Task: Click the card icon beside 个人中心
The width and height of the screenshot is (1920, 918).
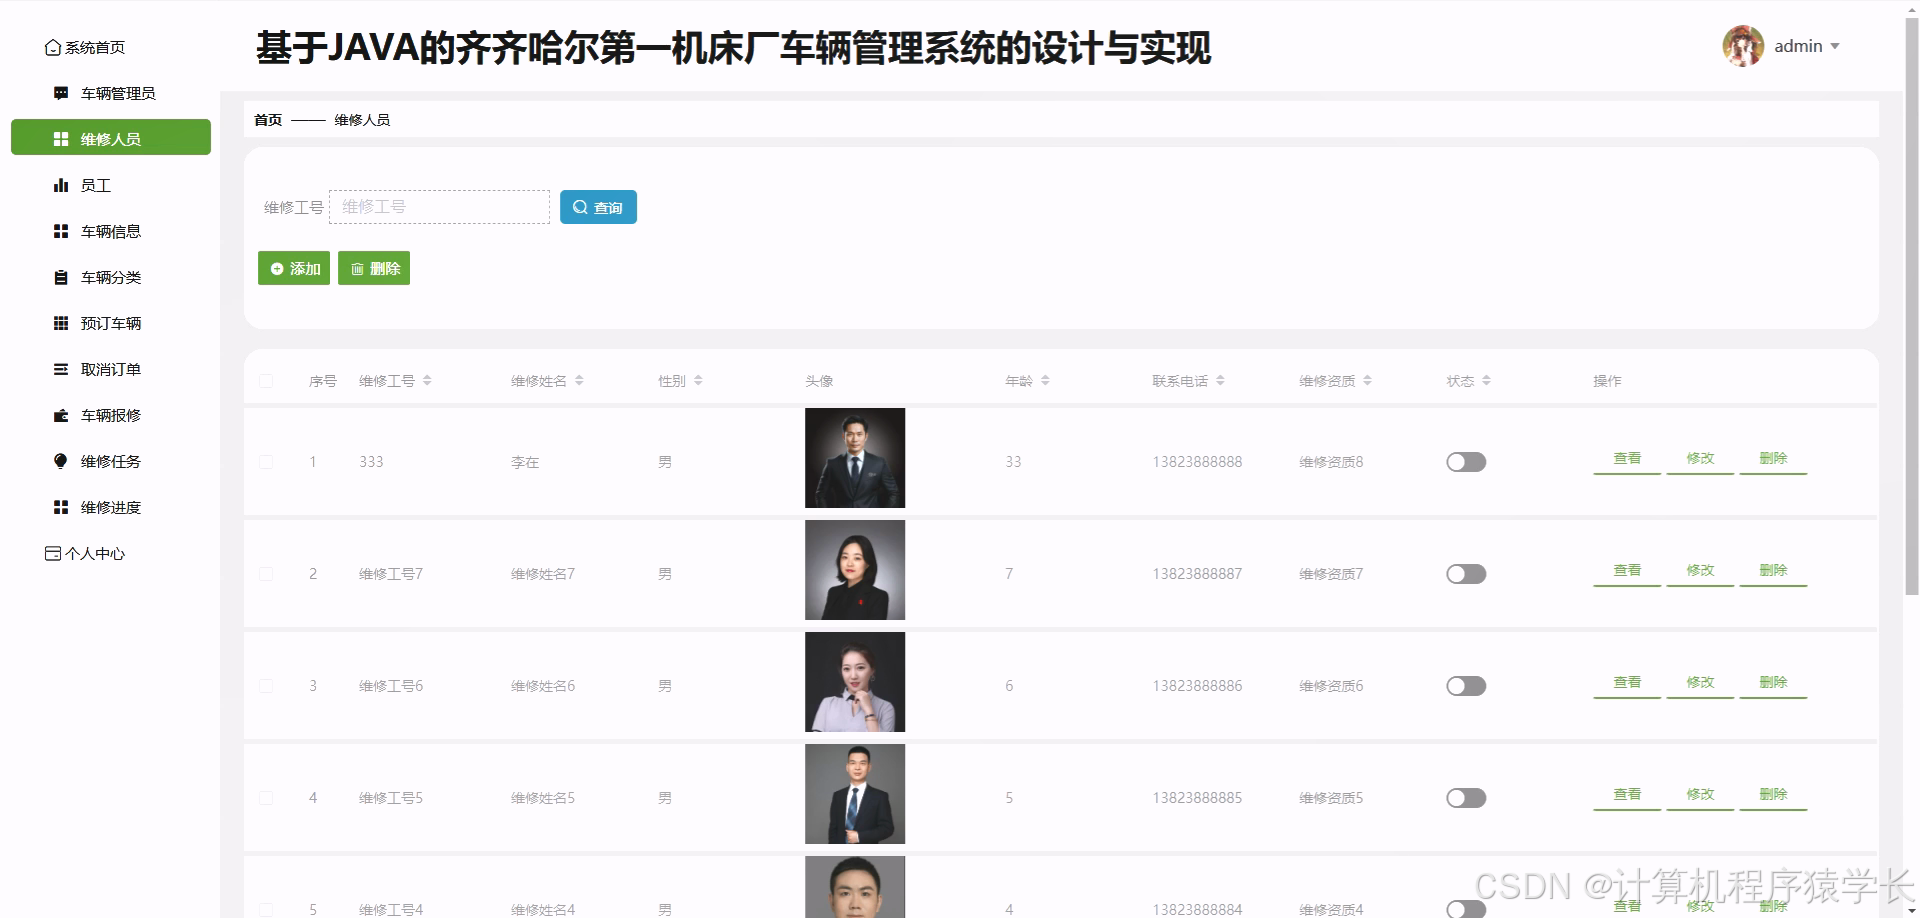Action: [x=52, y=553]
